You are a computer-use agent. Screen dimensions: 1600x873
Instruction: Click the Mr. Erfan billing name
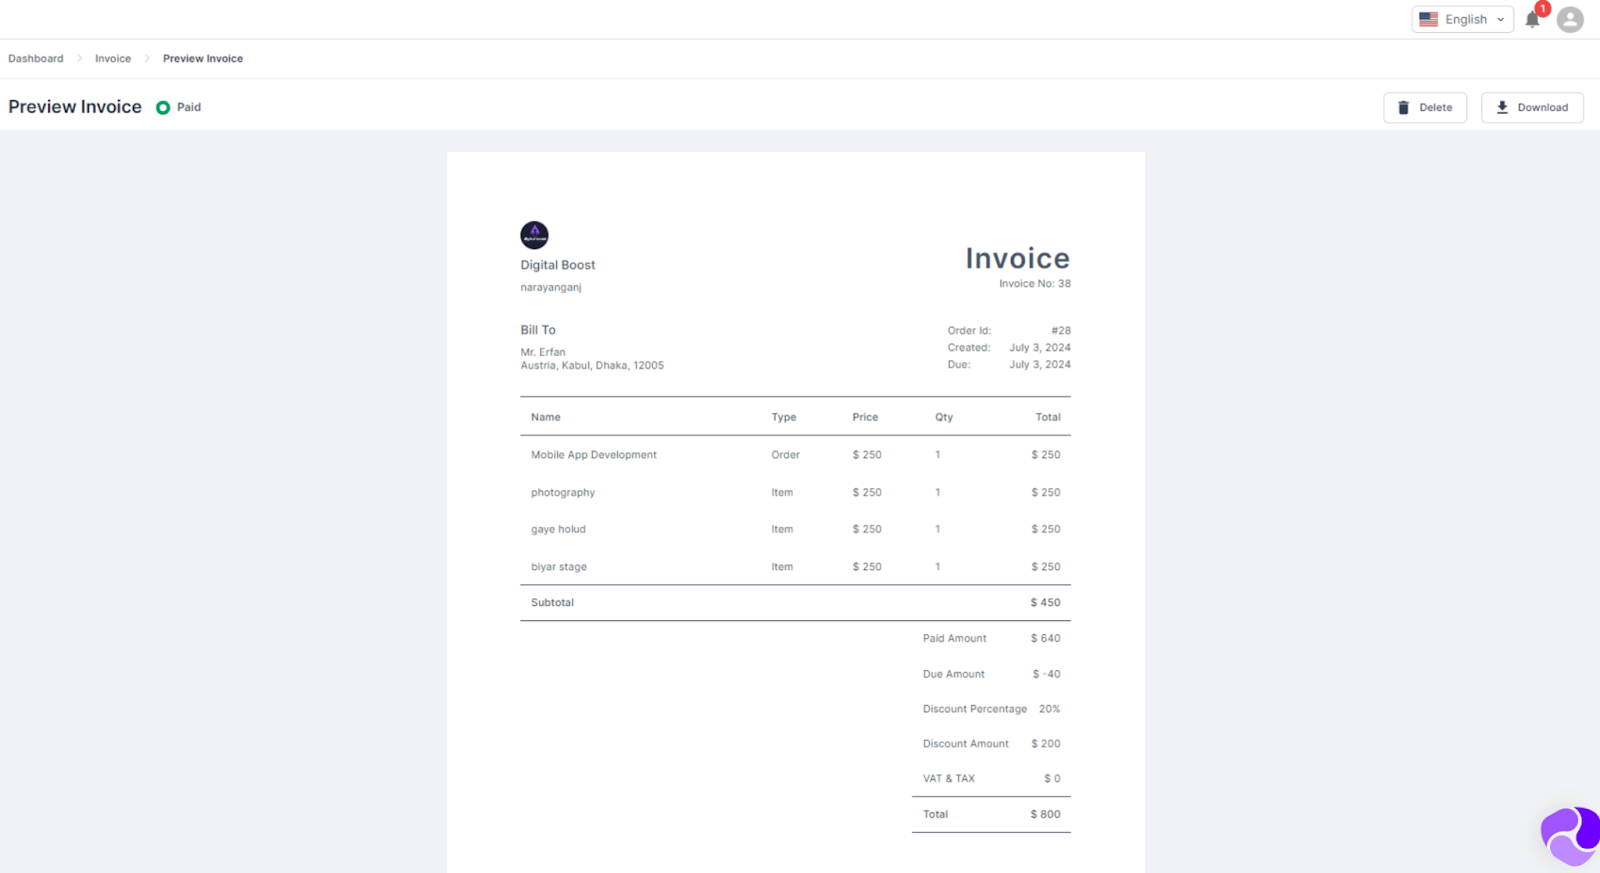click(542, 351)
